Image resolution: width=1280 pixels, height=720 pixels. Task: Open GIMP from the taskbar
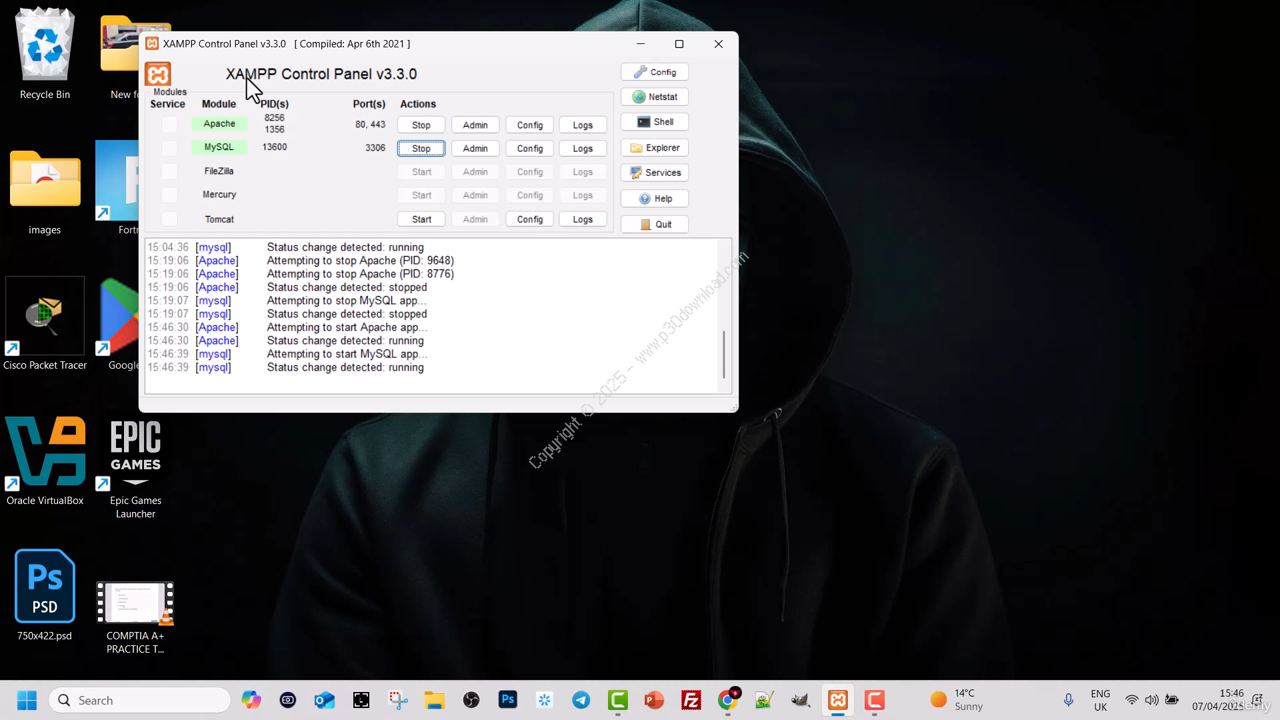[x=801, y=700]
